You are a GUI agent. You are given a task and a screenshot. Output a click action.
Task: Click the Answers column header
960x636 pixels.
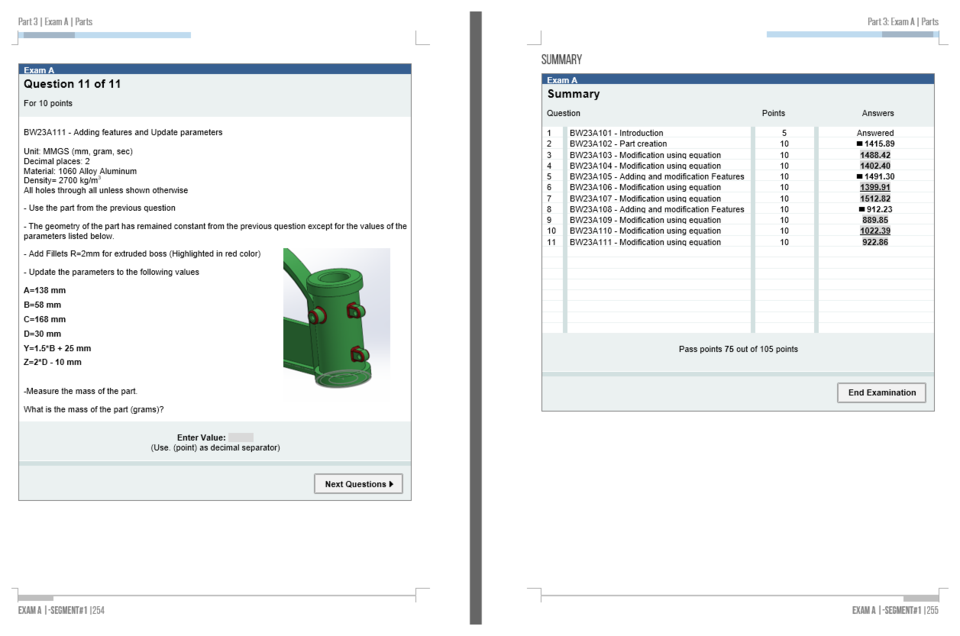pos(878,113)
